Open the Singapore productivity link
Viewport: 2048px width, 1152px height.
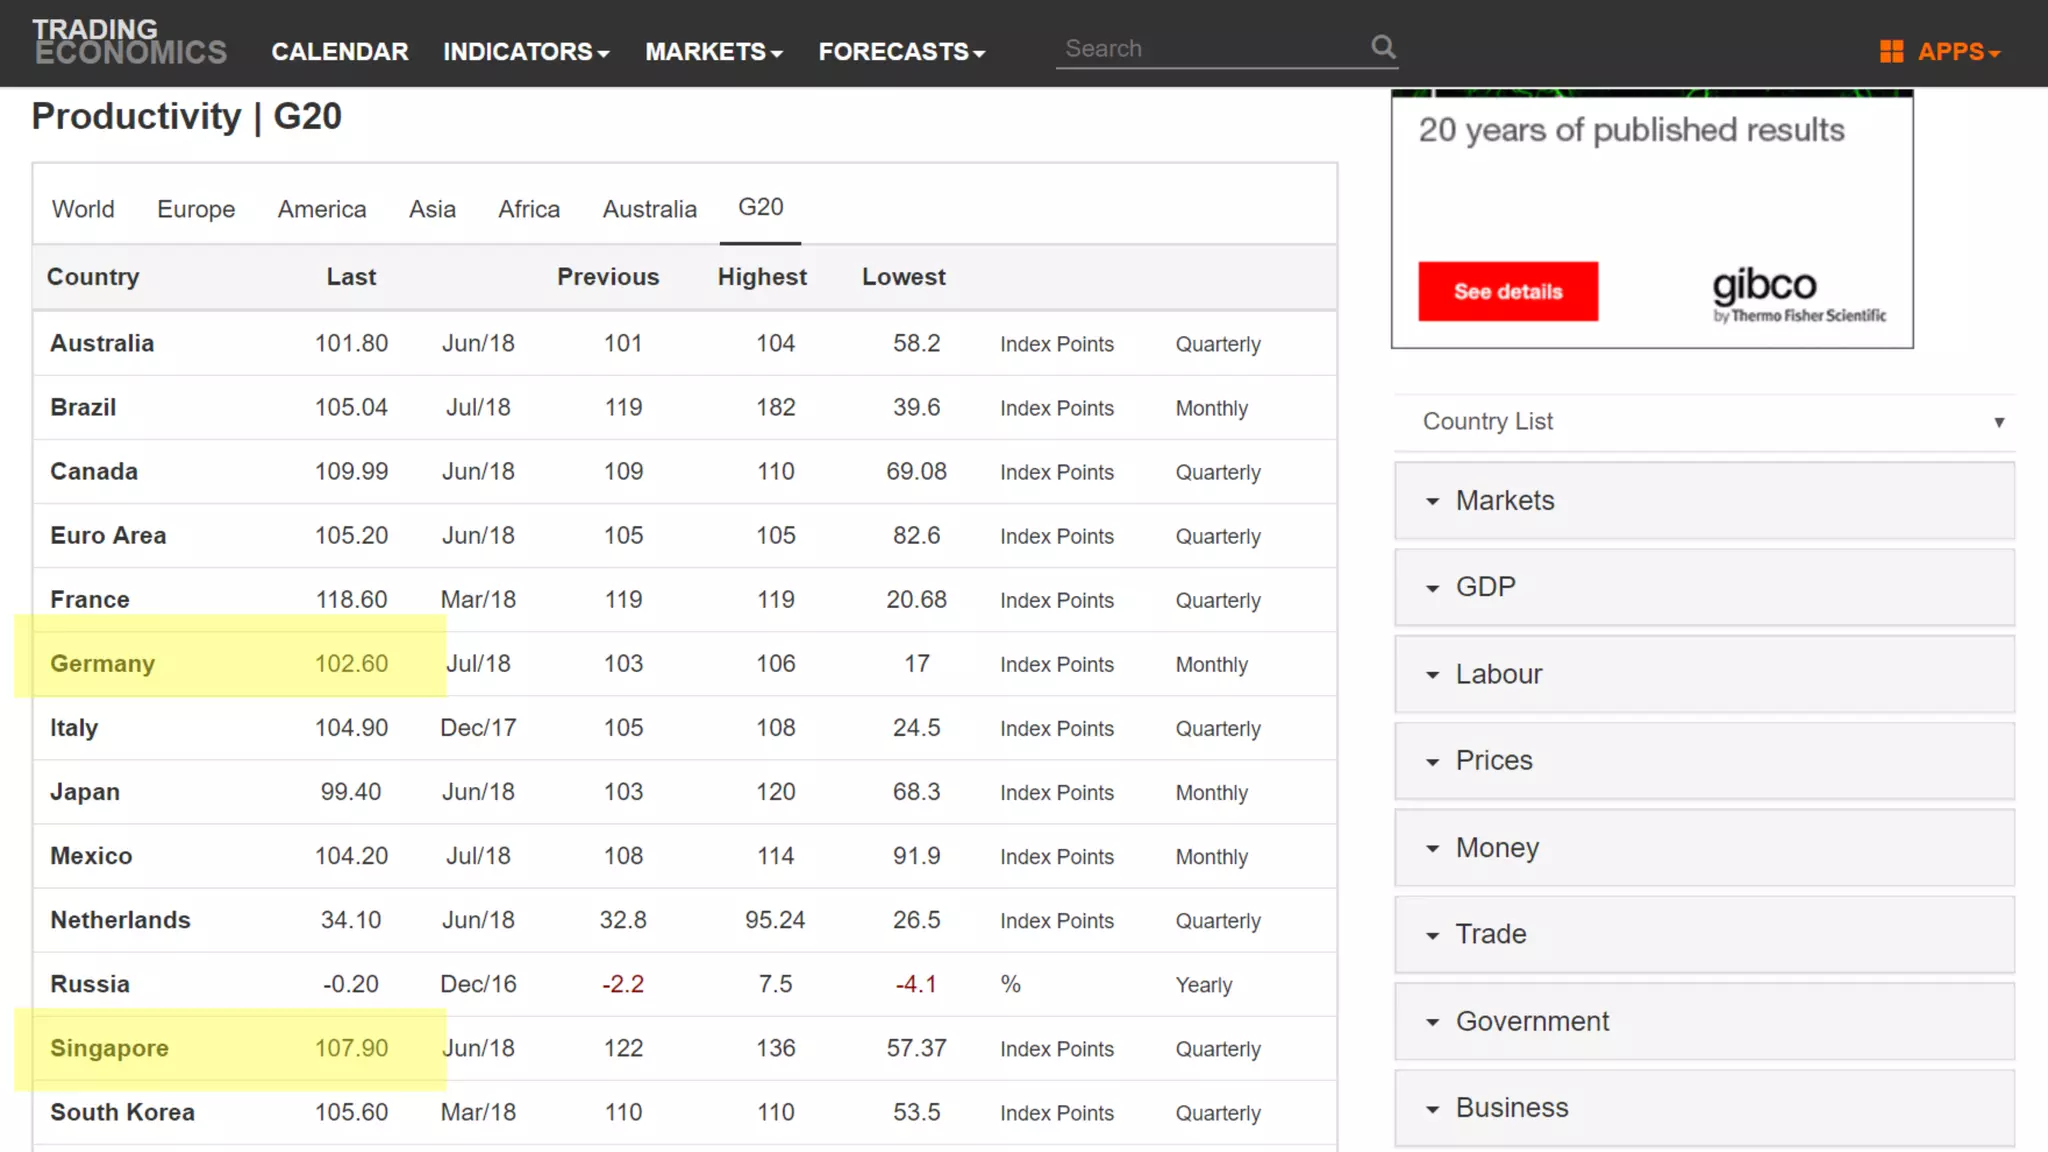point(109,1048)
